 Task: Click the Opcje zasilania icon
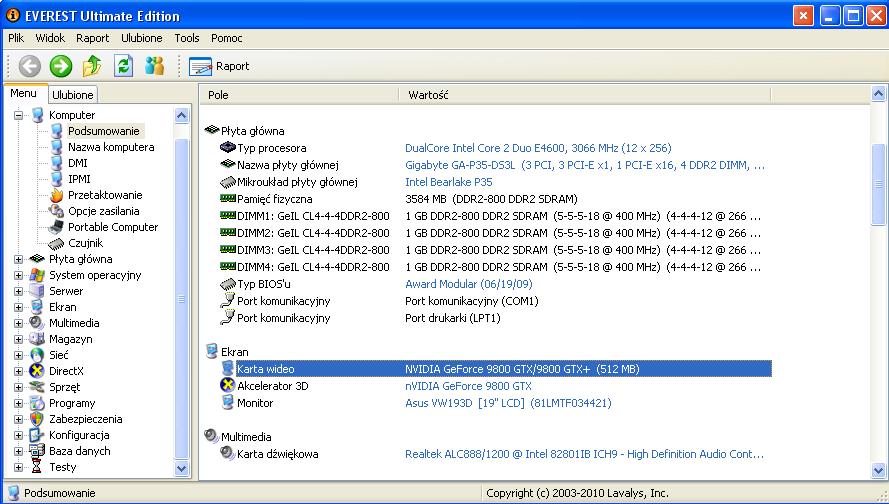tap(56, 211)
